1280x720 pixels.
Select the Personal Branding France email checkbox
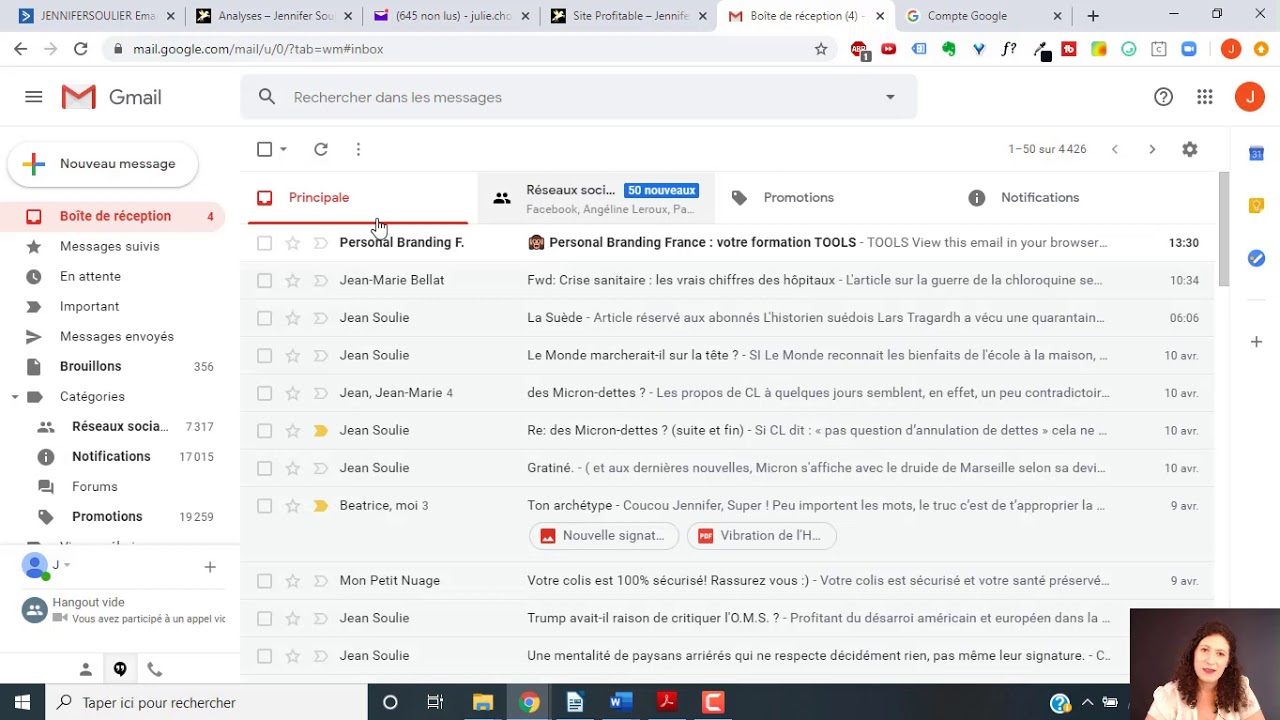click(x=264, y=243)
